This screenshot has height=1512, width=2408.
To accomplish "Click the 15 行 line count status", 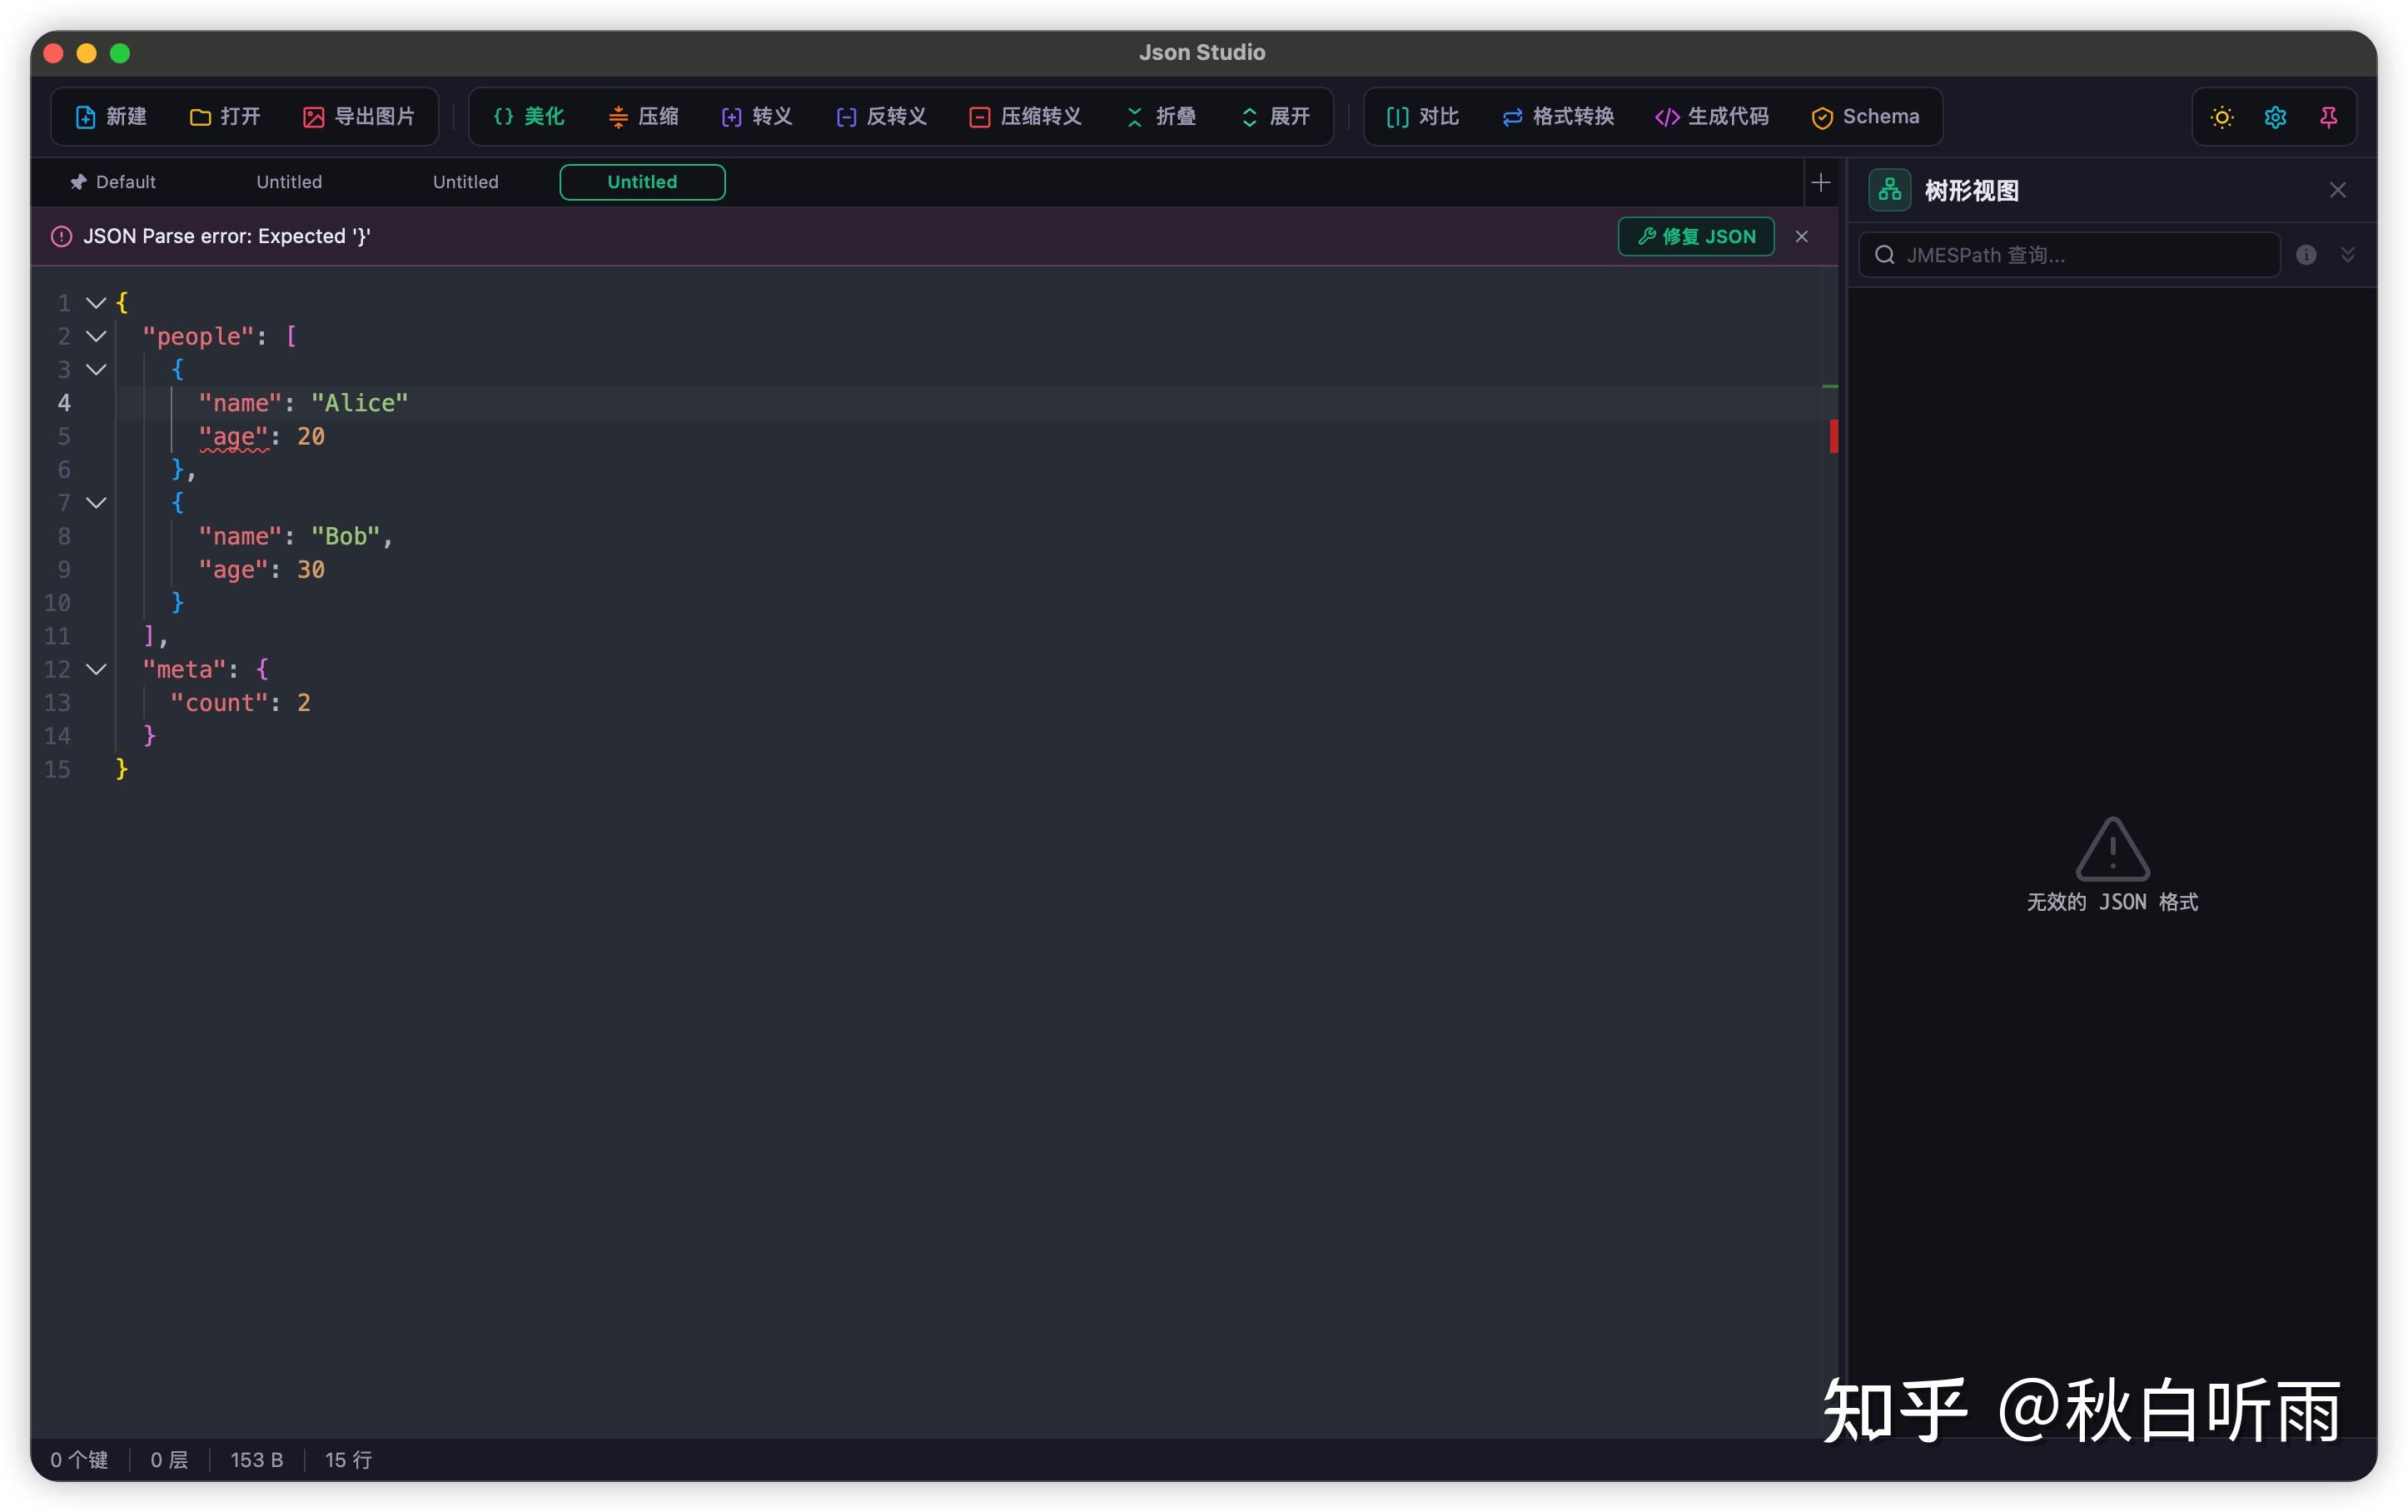I will point(348,1460).
